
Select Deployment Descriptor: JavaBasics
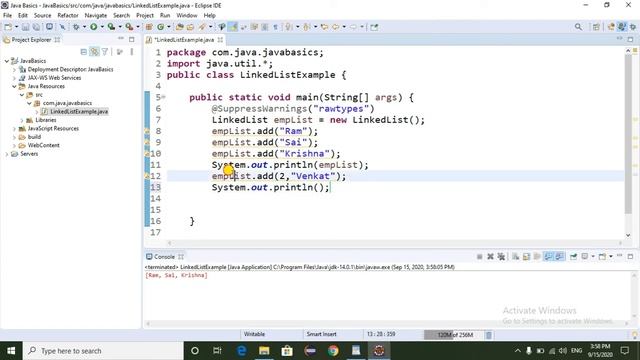point(70,69)
